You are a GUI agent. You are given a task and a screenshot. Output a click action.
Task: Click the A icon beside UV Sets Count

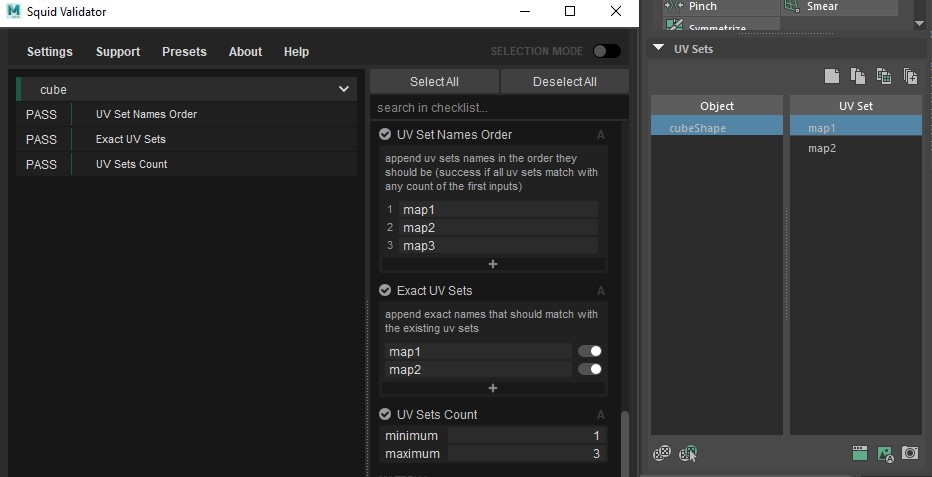[600, 415]
